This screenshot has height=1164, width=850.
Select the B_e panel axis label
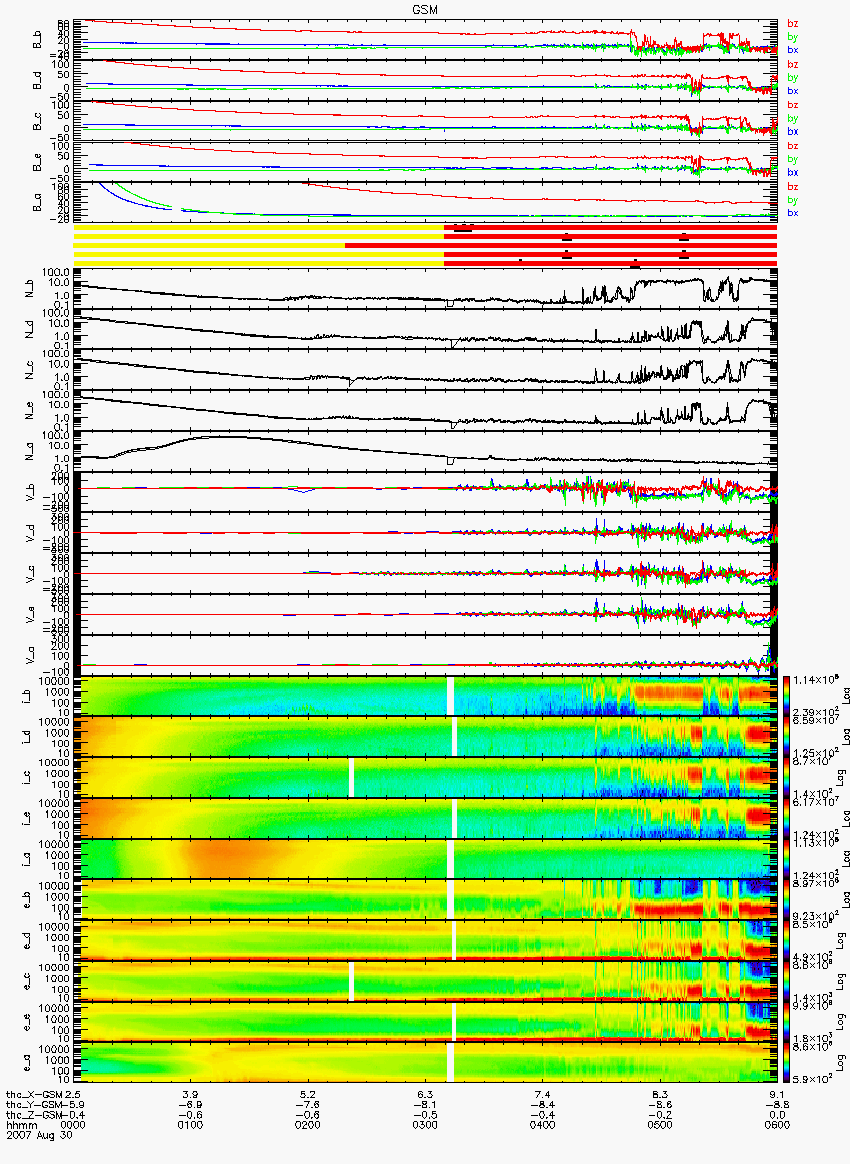pyautogui.click(x=37, y=163)
